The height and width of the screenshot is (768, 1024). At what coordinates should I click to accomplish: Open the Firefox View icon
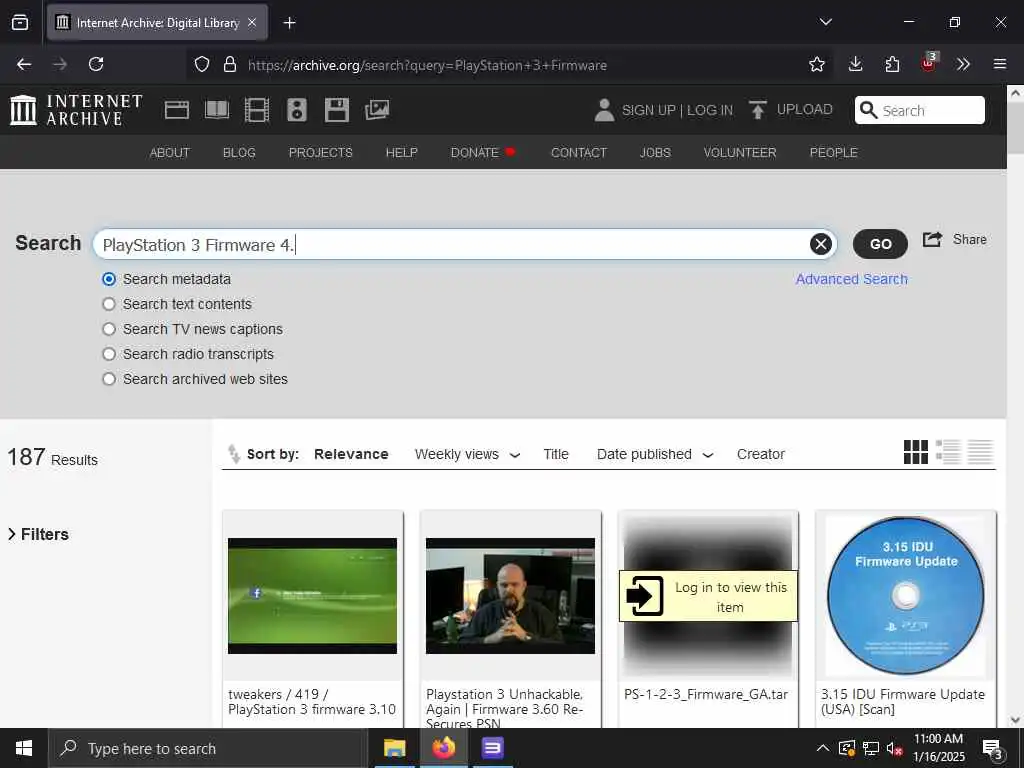point(20,23)
